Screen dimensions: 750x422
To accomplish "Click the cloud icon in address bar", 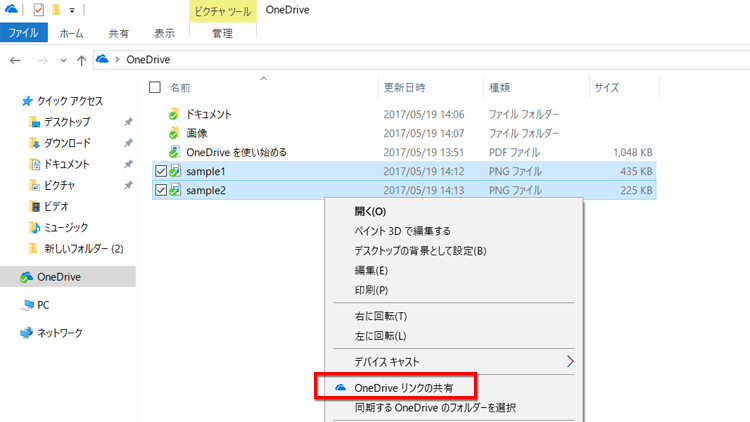I will pos(102,59).
